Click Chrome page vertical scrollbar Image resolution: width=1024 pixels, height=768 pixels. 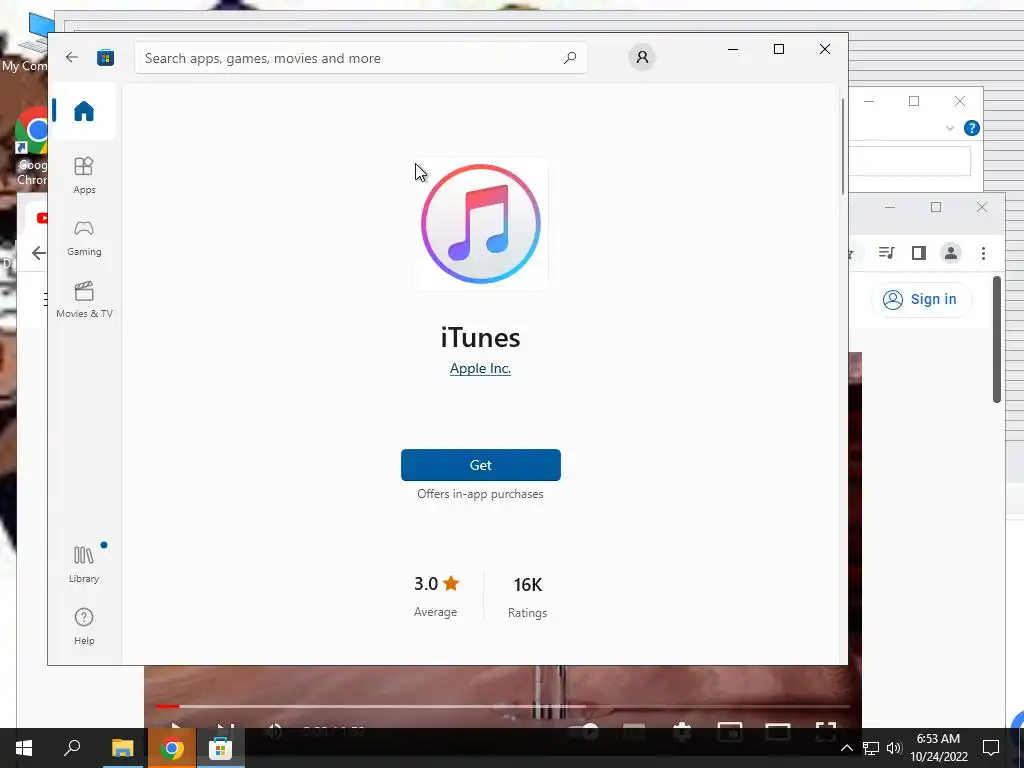(x=997, y=340)
